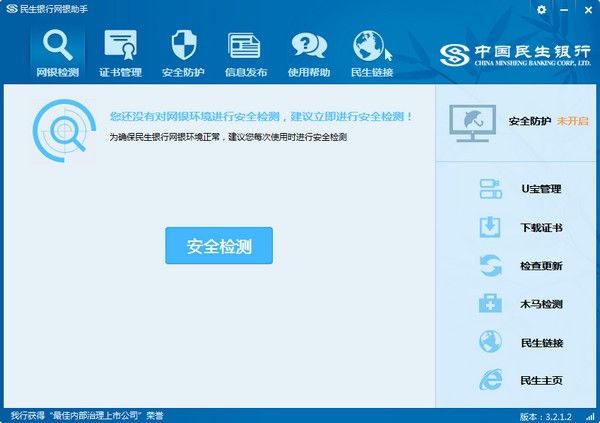The width and height of the screenshot is (600, 423).
Task: Open the 网银检测 magnifier tab
Action: 57,53
